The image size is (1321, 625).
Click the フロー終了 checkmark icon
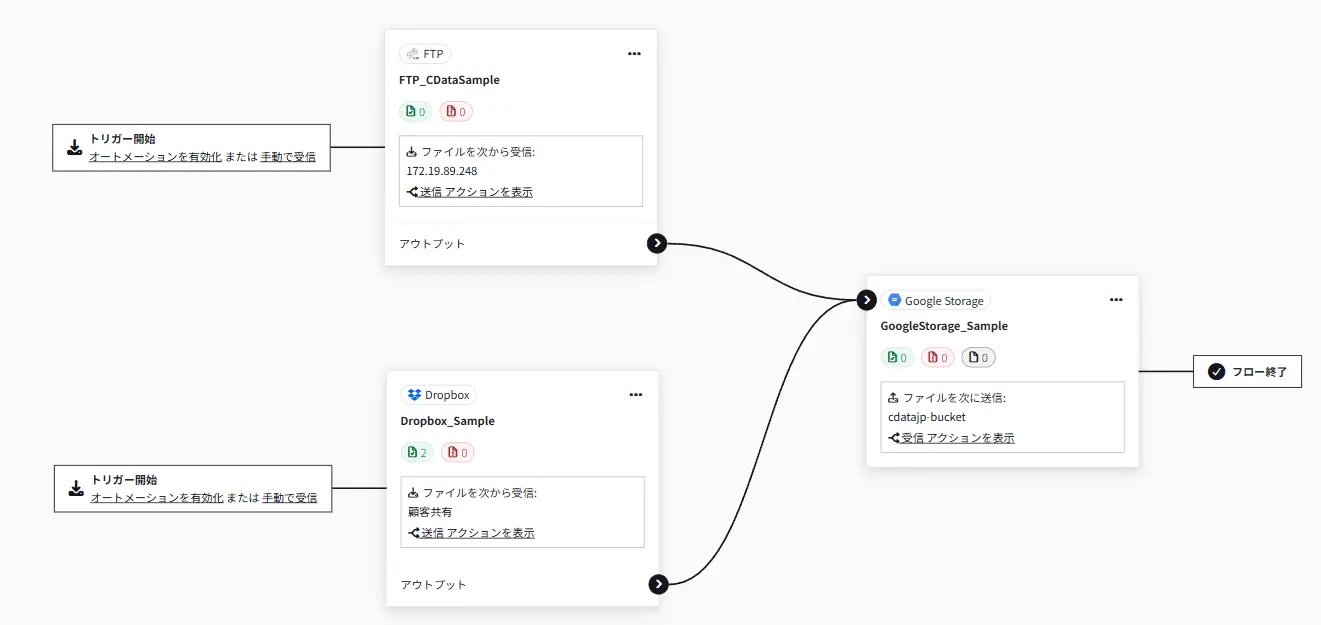[x=1217, y=372]
